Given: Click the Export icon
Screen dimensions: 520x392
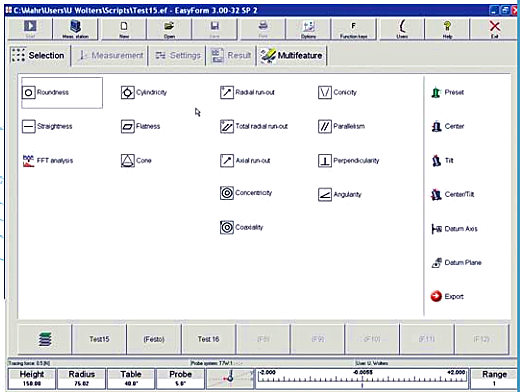Looking at the screenshot, I should pos(436,296).
